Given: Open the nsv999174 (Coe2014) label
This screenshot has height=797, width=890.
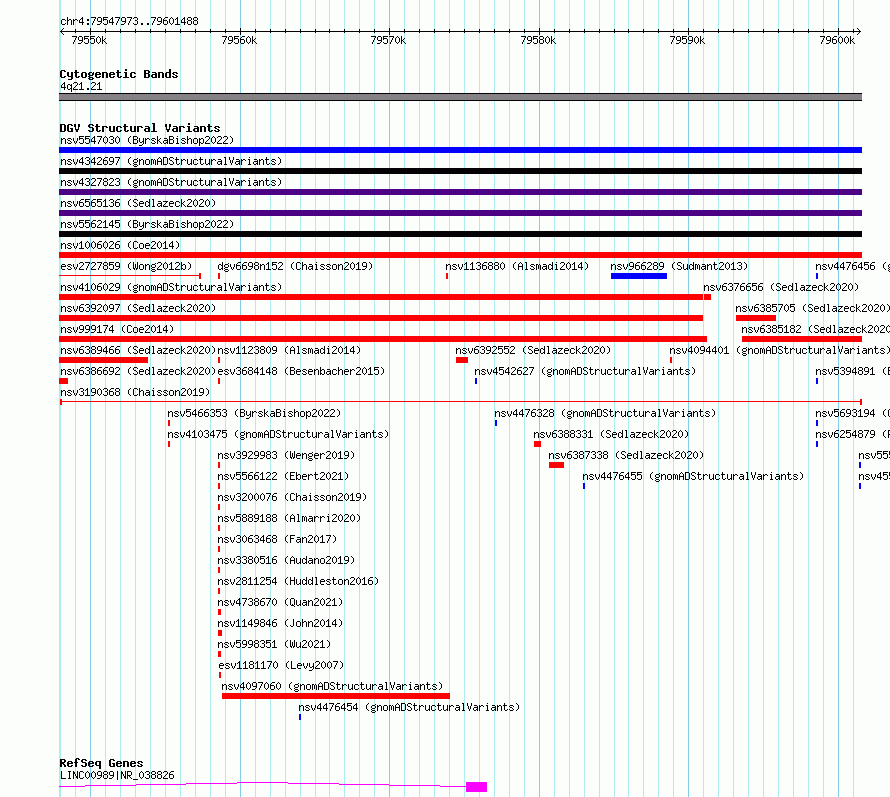Looking at the screenshot, I should (x=117, y=329).
